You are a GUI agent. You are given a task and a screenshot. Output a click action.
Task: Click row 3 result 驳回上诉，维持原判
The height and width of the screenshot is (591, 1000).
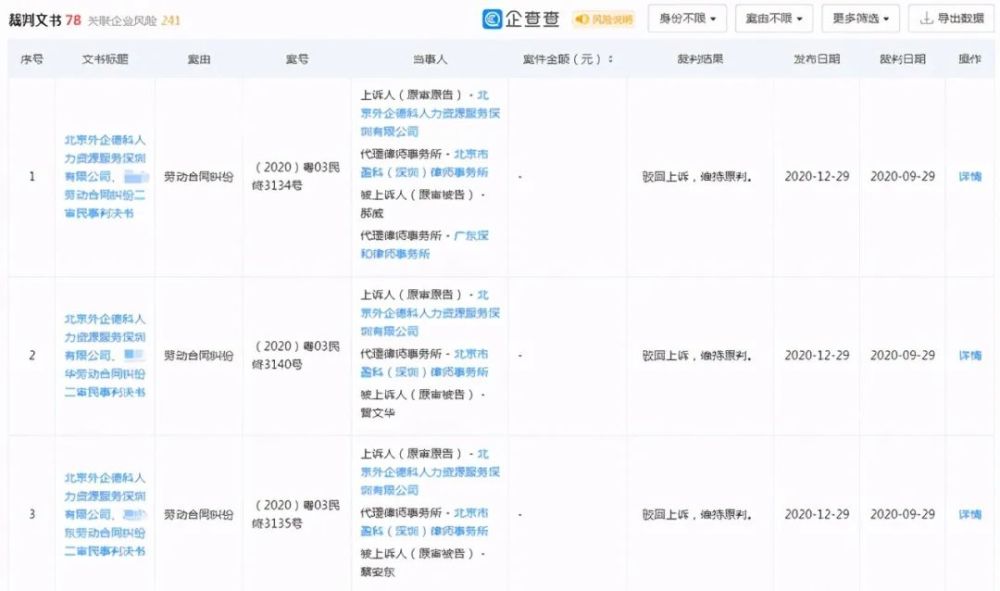tap(697, 514)
